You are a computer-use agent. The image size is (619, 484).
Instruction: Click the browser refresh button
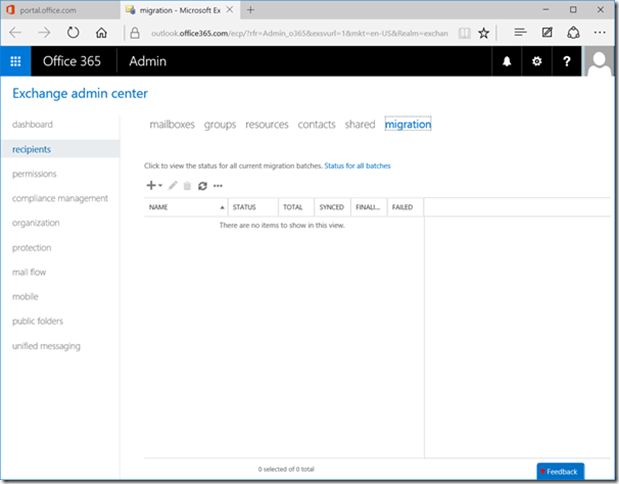tap(73, 32)
